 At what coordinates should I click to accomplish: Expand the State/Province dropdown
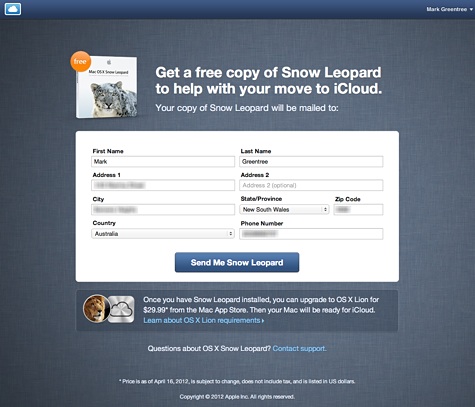pos(284,210)
